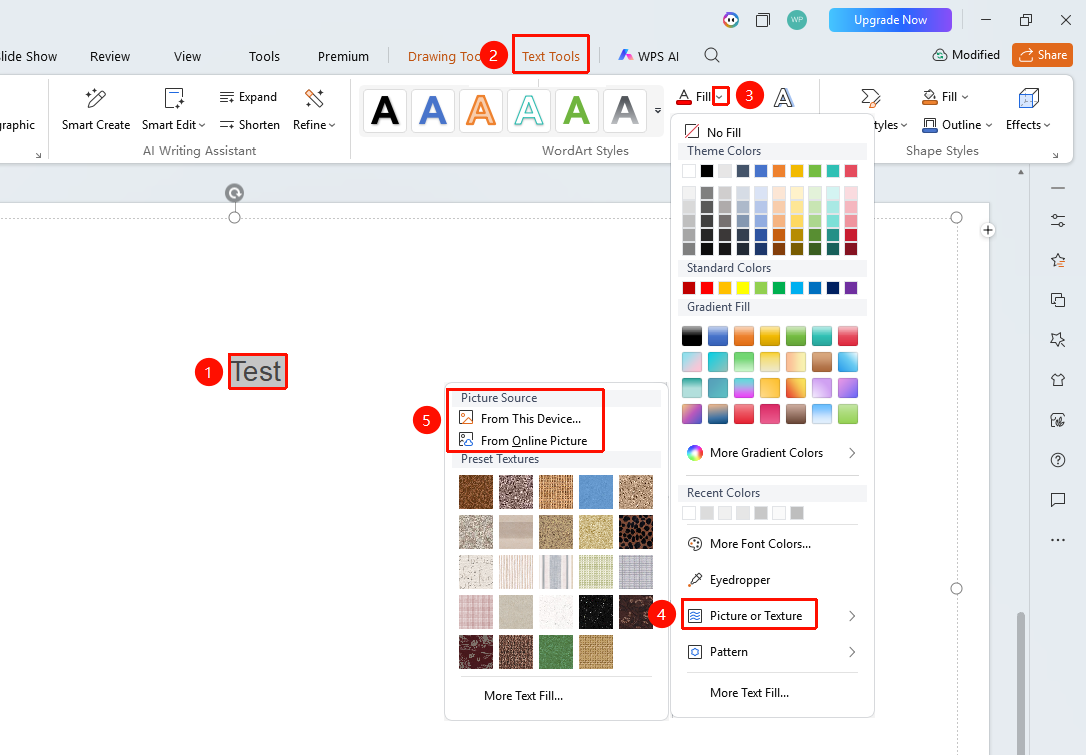
Task: Choose From Online Picture option
Action: tap(524, 441)
